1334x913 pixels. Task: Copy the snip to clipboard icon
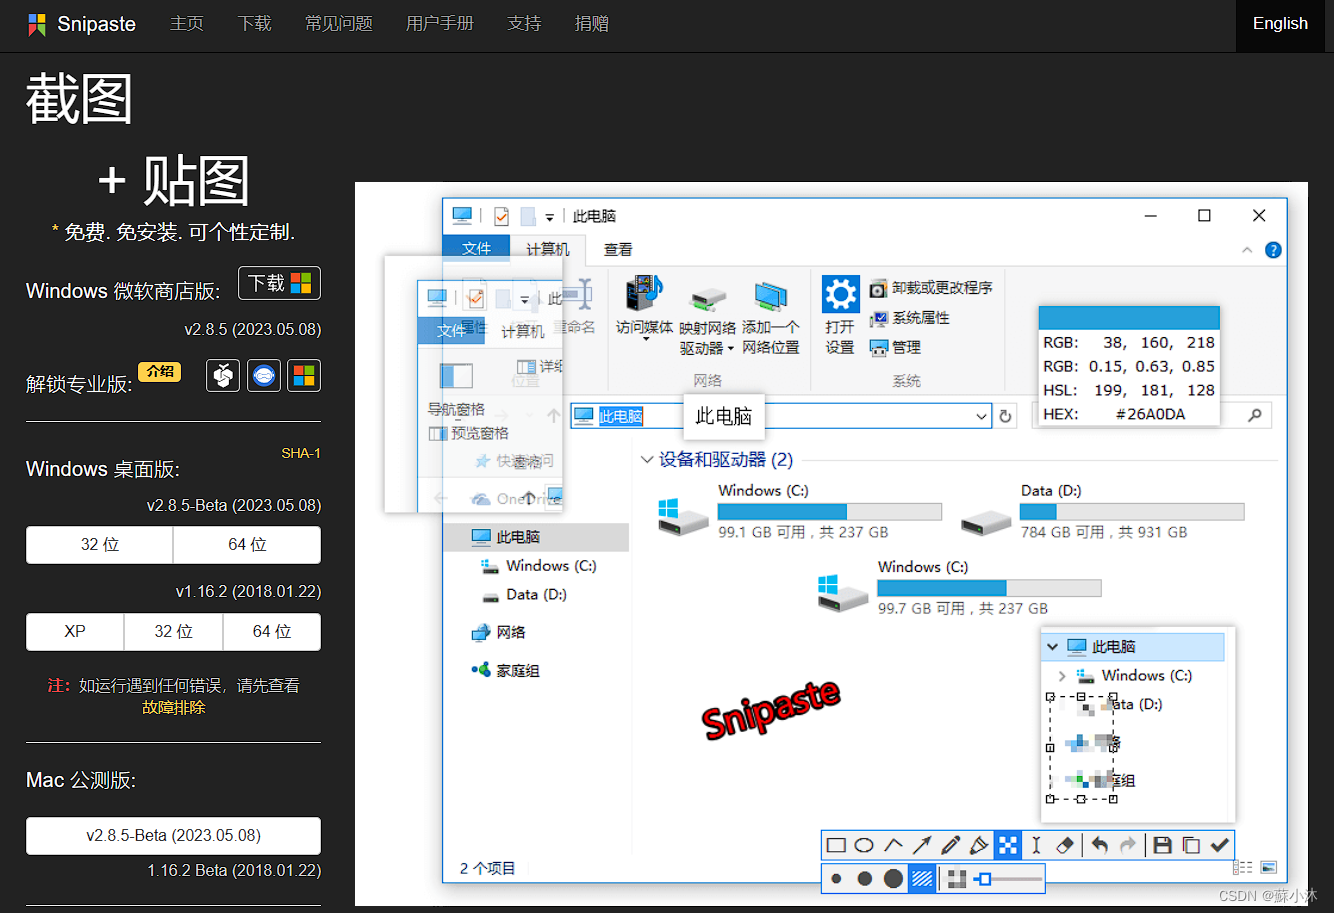click(x=1191, y=845)
